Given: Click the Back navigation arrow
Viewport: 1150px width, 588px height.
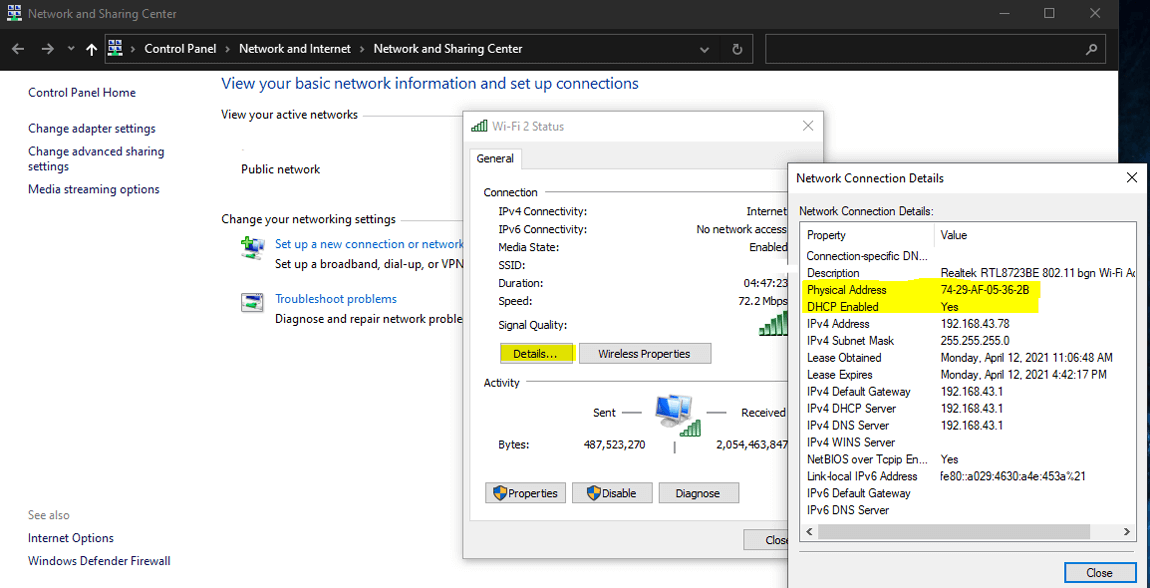Looking at the screenshot, I should pyautogui.click(x=18, y=49).
